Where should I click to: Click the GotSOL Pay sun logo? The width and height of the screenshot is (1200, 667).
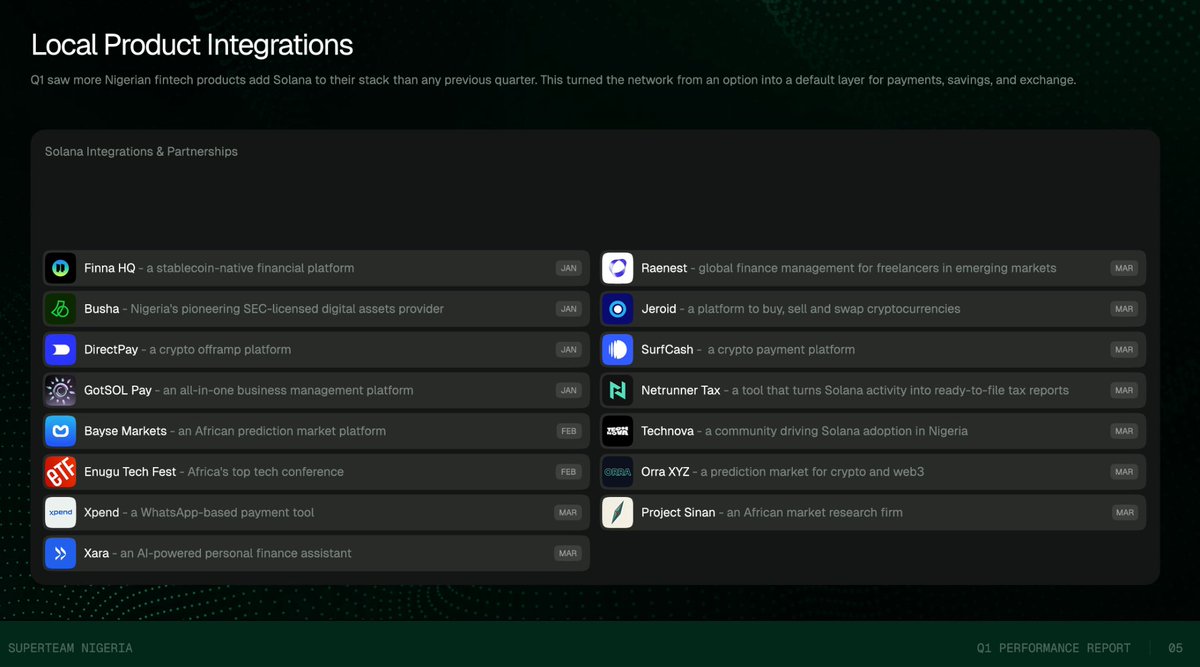[60, 390]
